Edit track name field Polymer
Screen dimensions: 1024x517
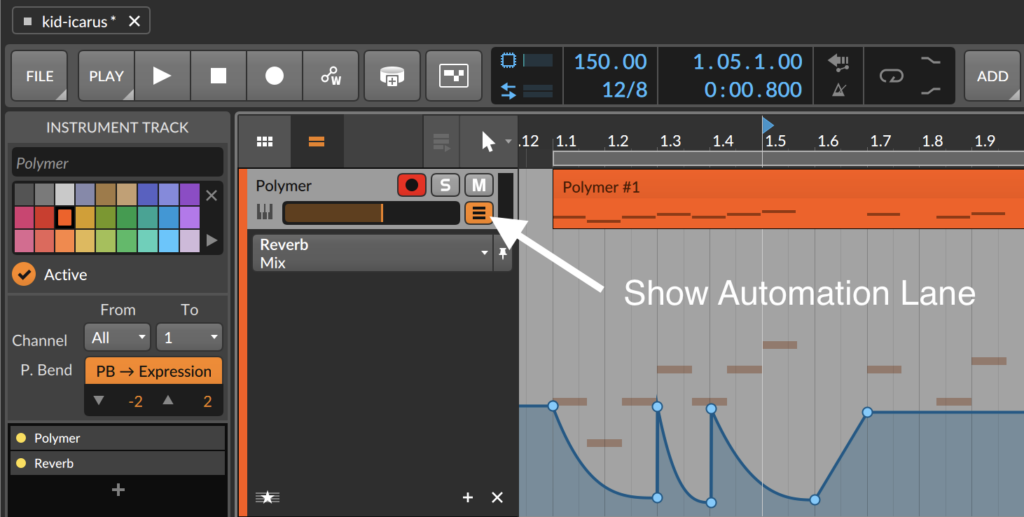pos(118,163)
